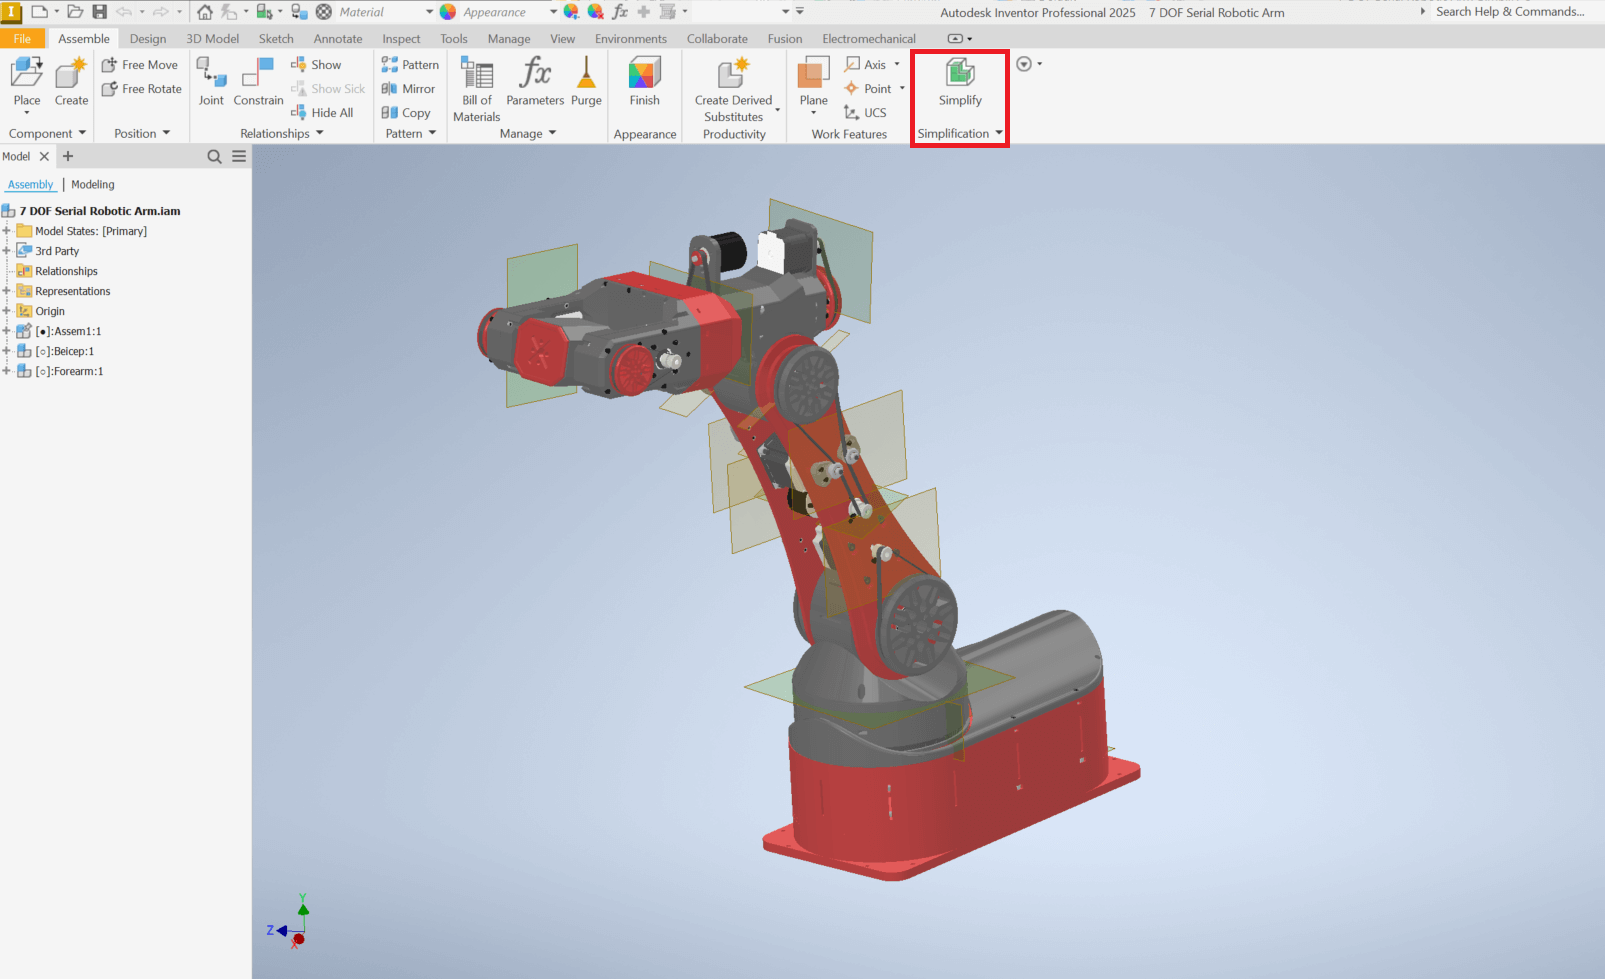Open the Environments tab
1605x979 pixels.
pos(631,39)
